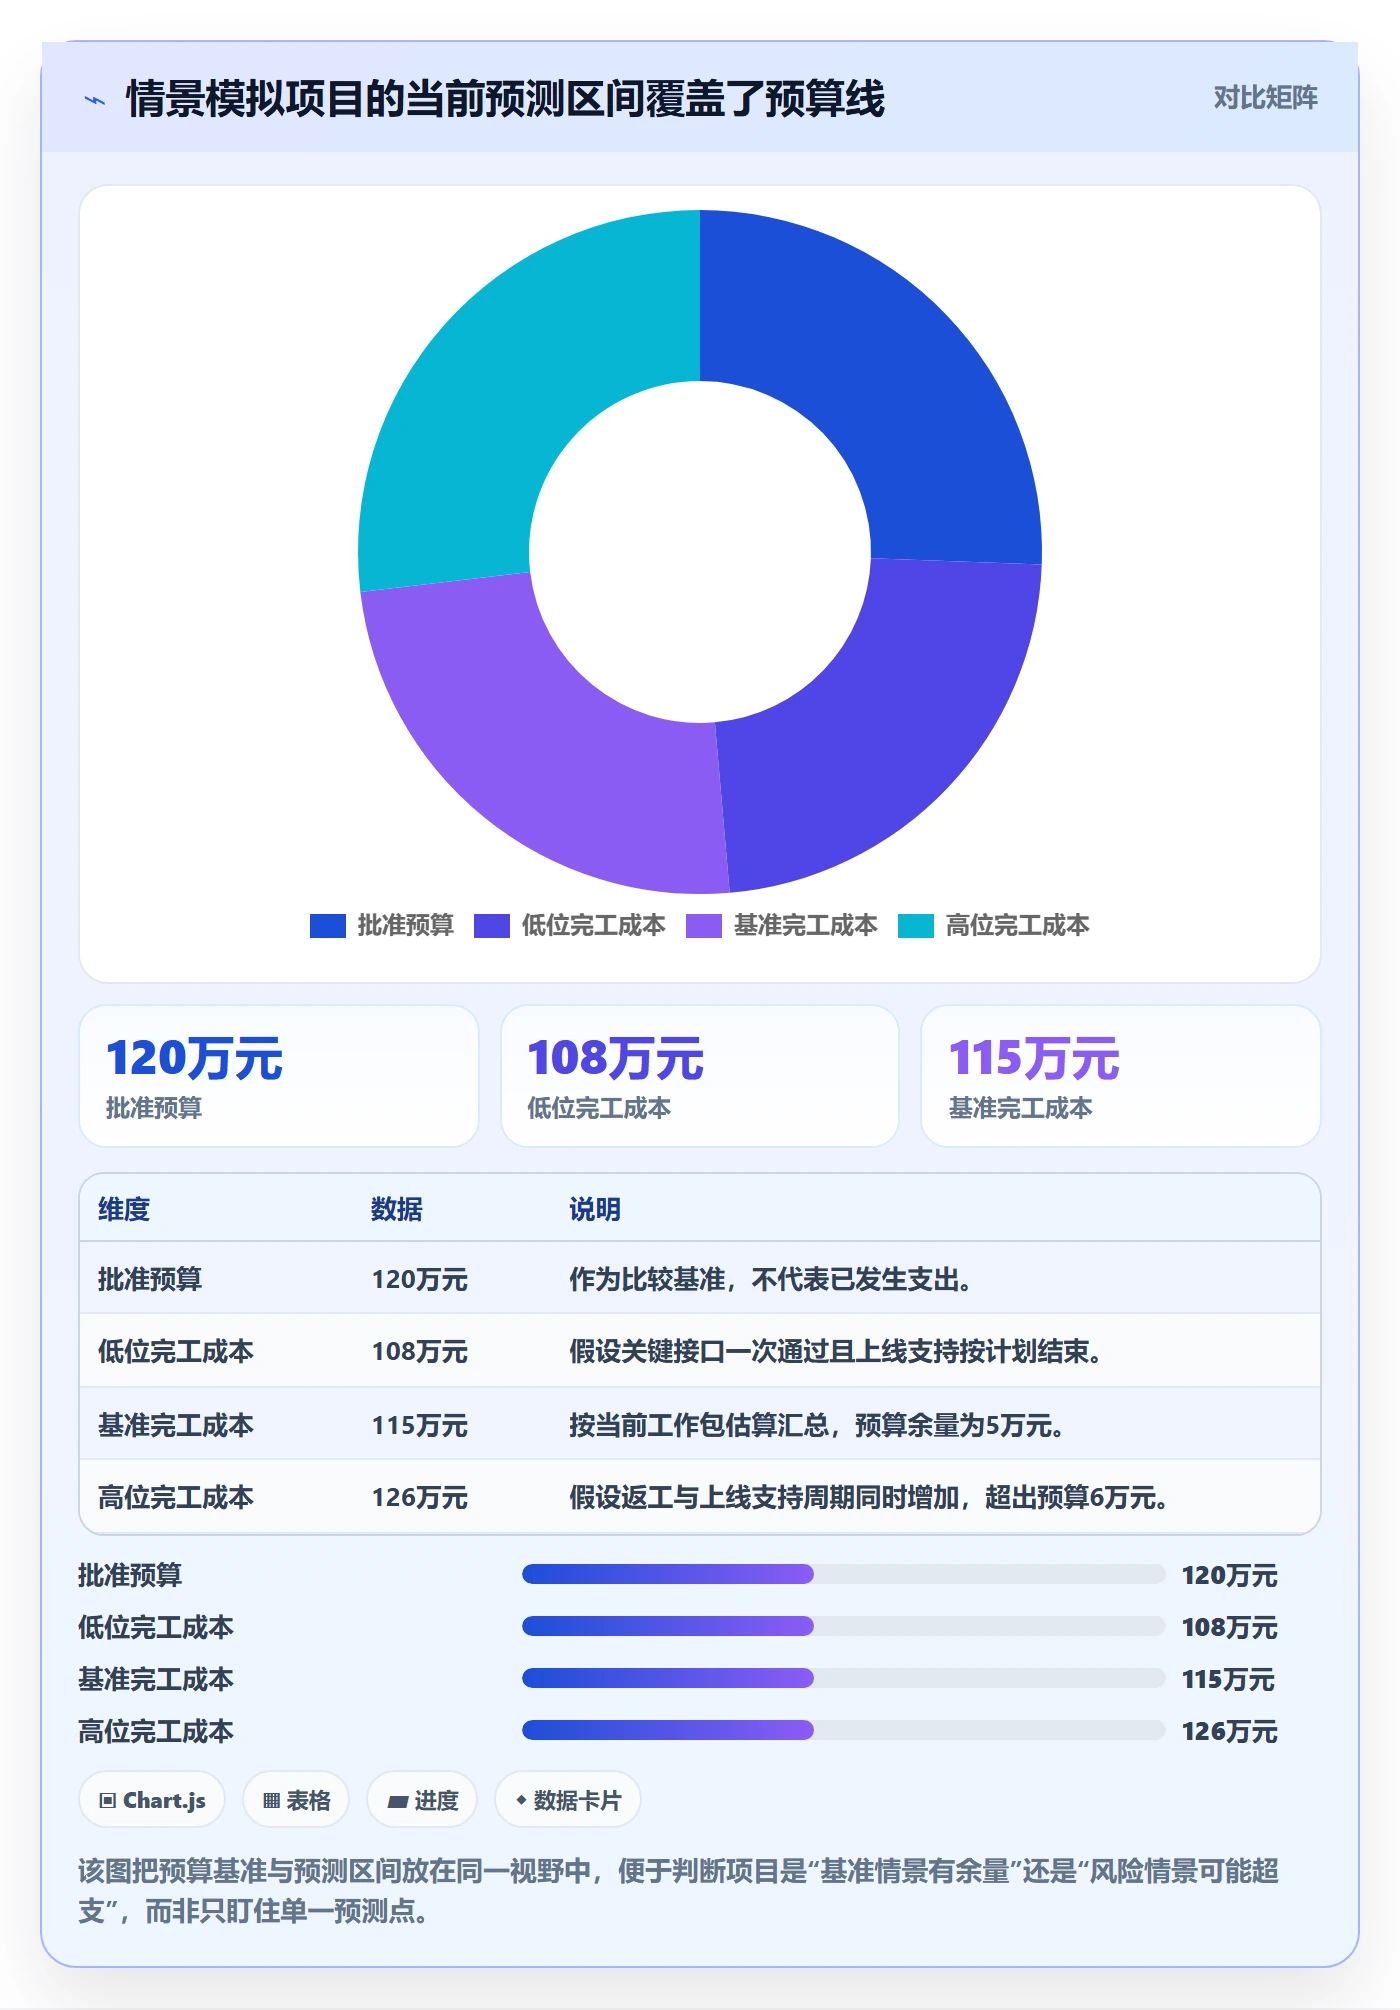This screenshot has width=1400, height=2010.
Task: Select the 低位完工成本 cell in the table
Action: 176,1352
